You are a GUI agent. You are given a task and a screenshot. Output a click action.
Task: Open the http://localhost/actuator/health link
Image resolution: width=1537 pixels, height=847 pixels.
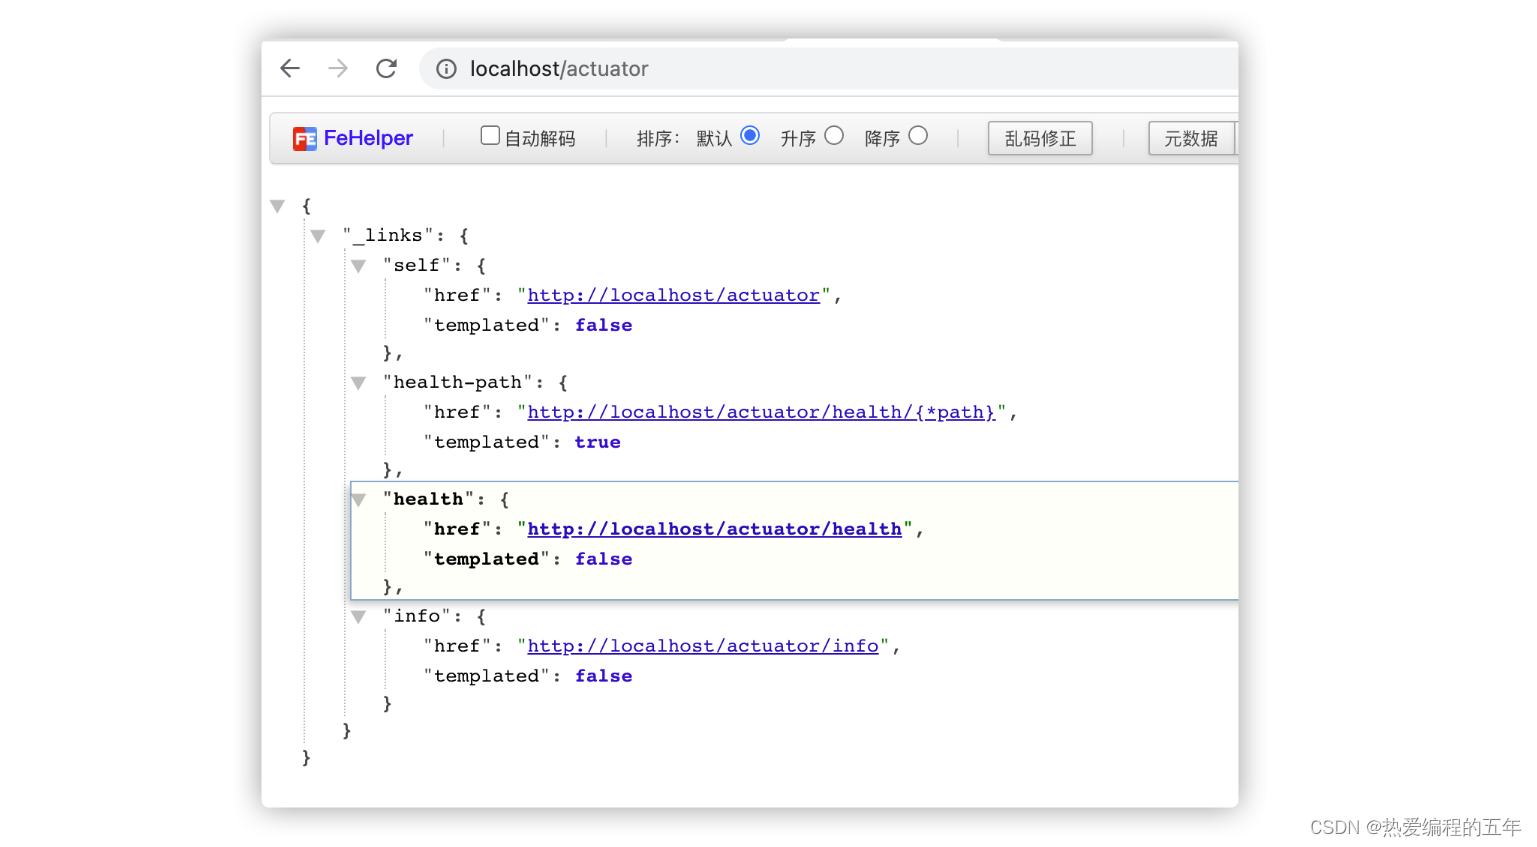pyautogui.click(x=714, y=530)
